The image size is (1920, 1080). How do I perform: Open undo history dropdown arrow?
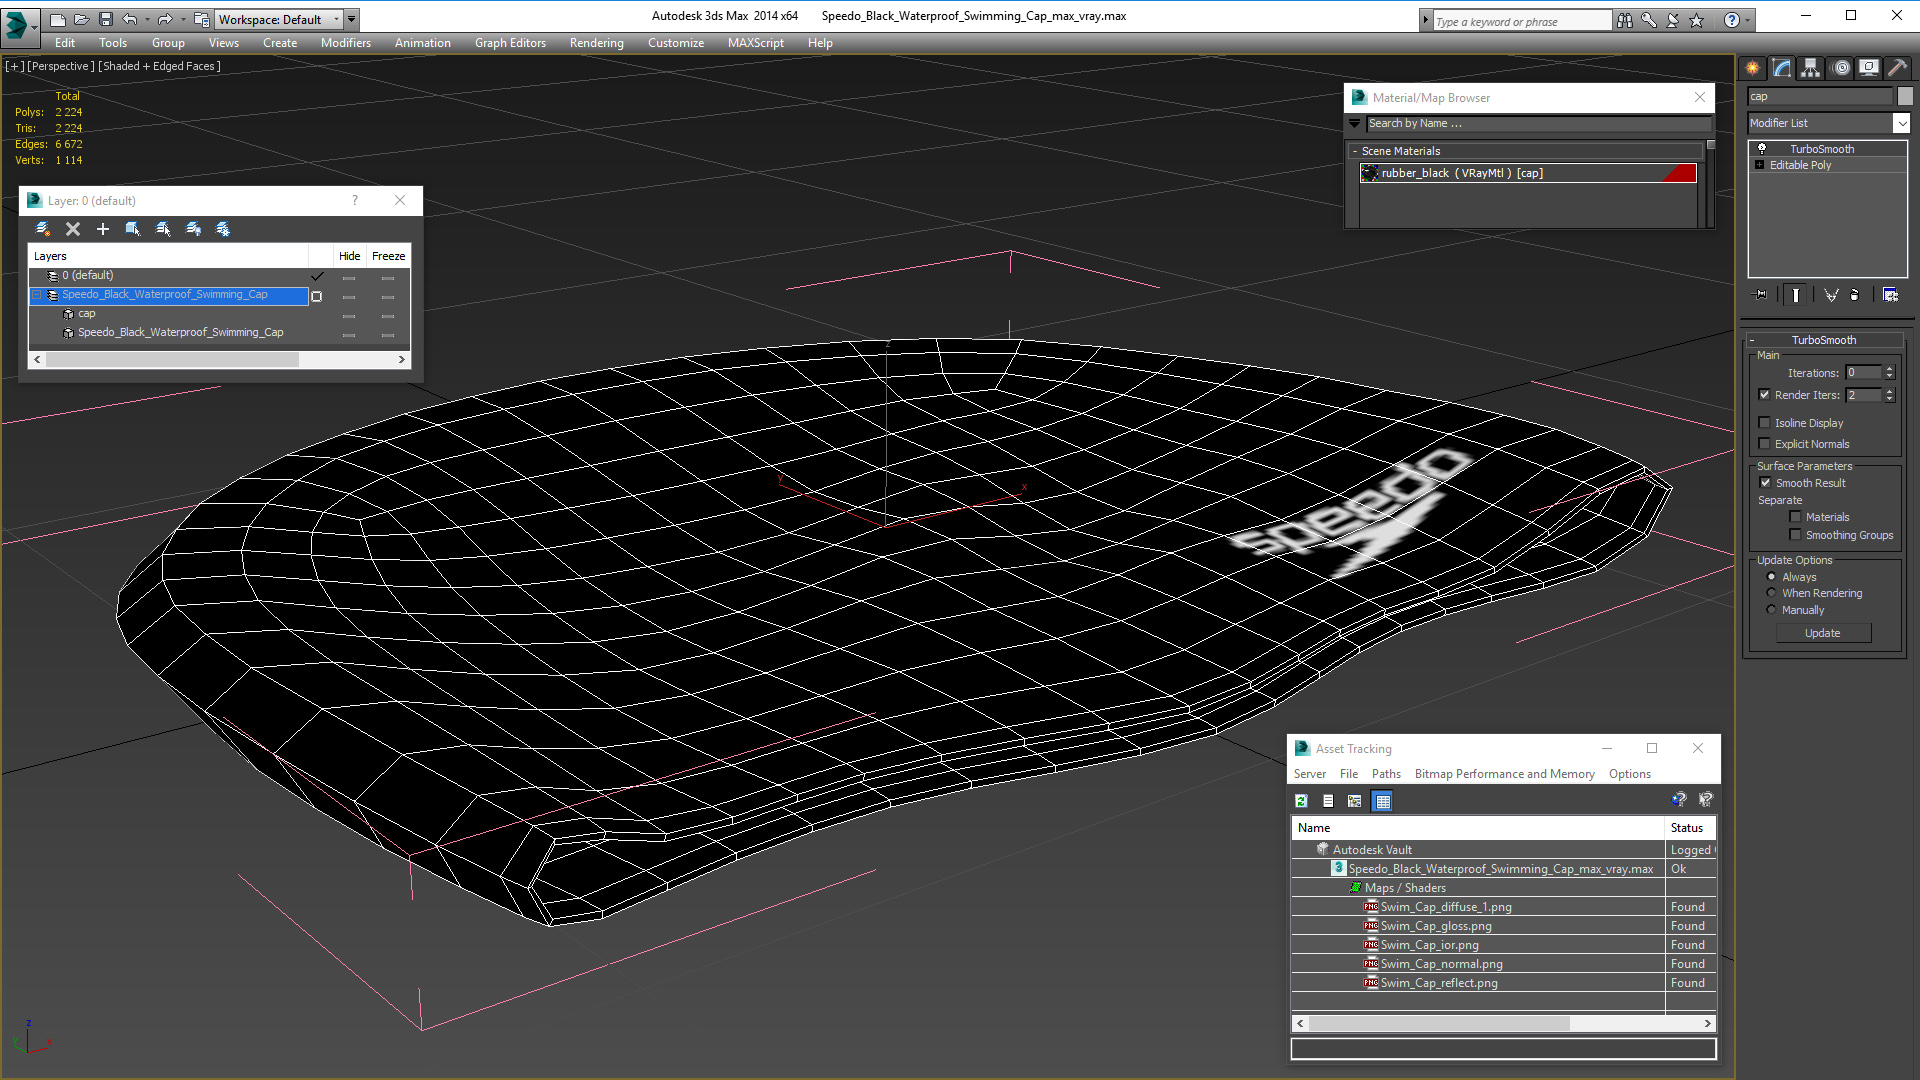[147, 19]
